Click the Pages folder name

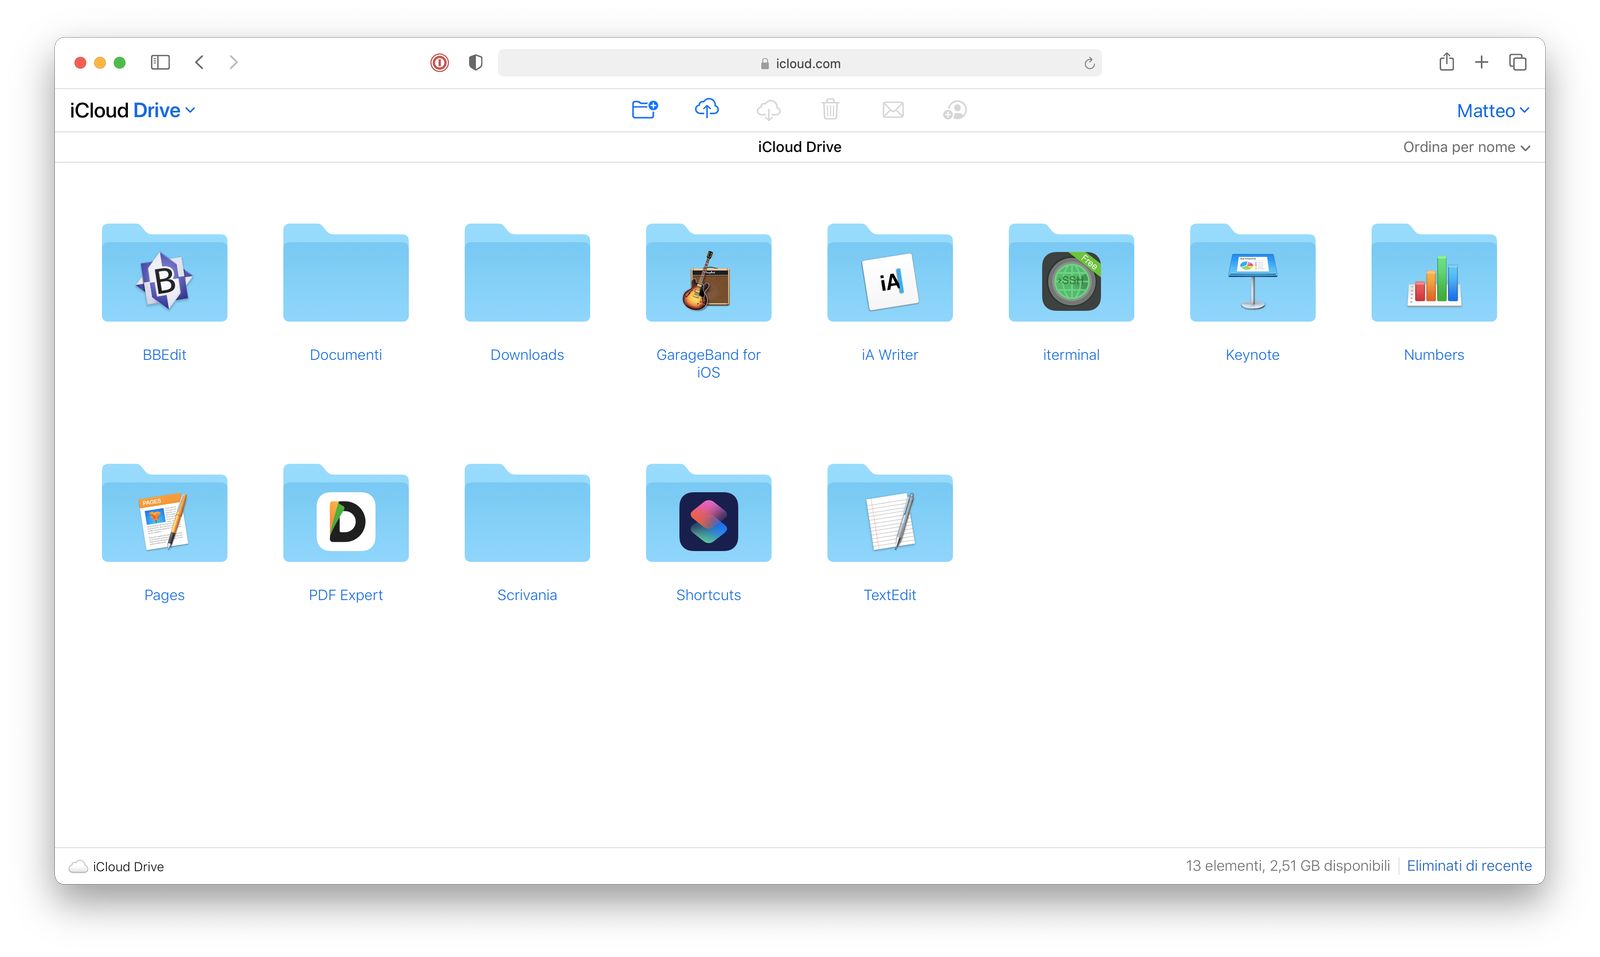[x=165, y=595]
